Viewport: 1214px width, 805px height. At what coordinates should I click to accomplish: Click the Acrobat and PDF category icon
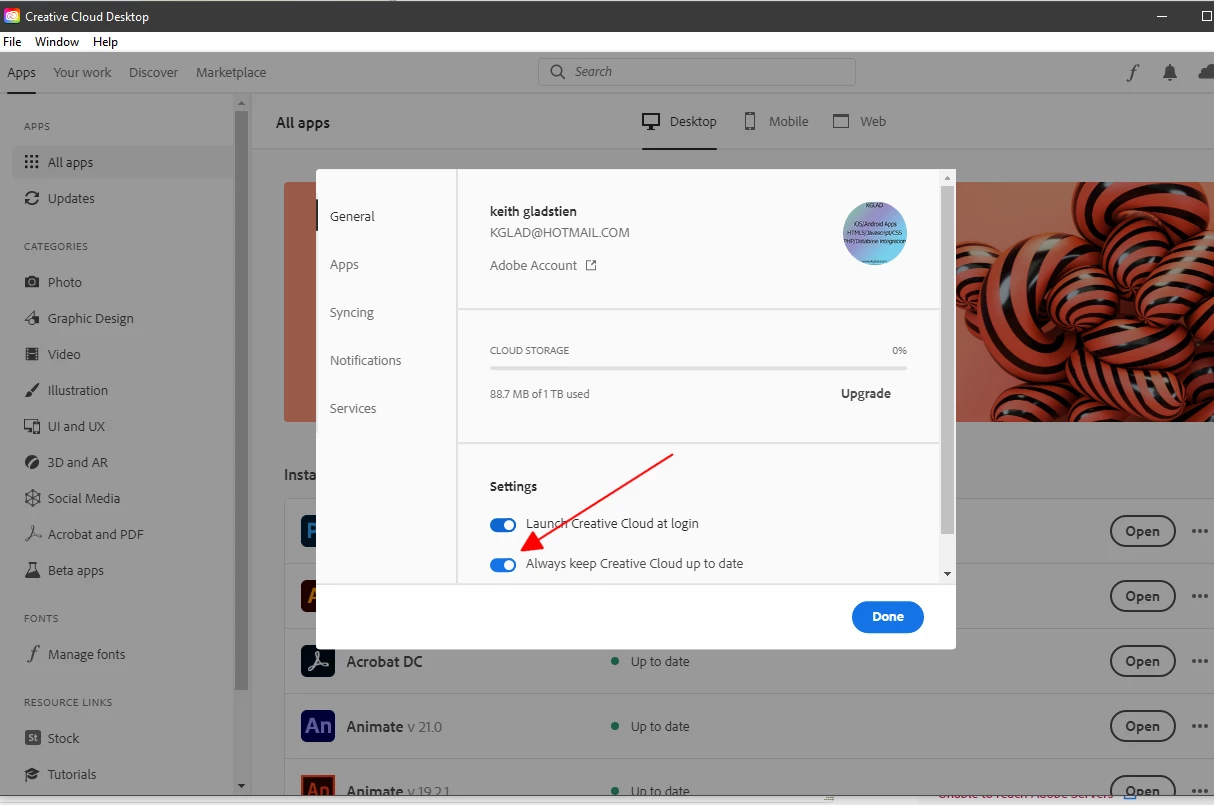[32, 534]
